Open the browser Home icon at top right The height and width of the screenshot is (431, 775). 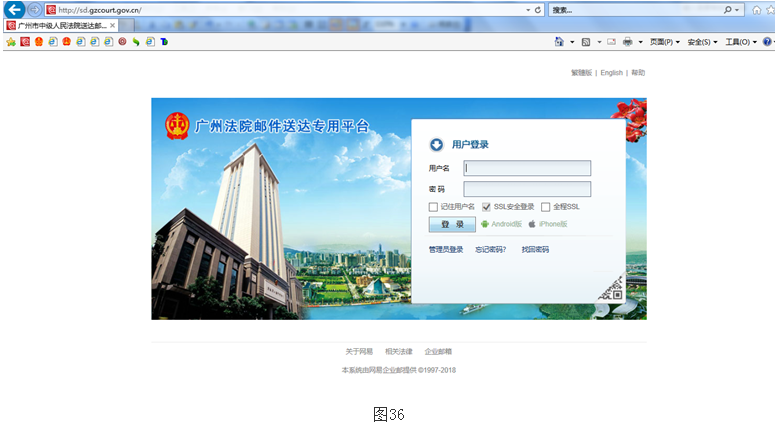756,10
